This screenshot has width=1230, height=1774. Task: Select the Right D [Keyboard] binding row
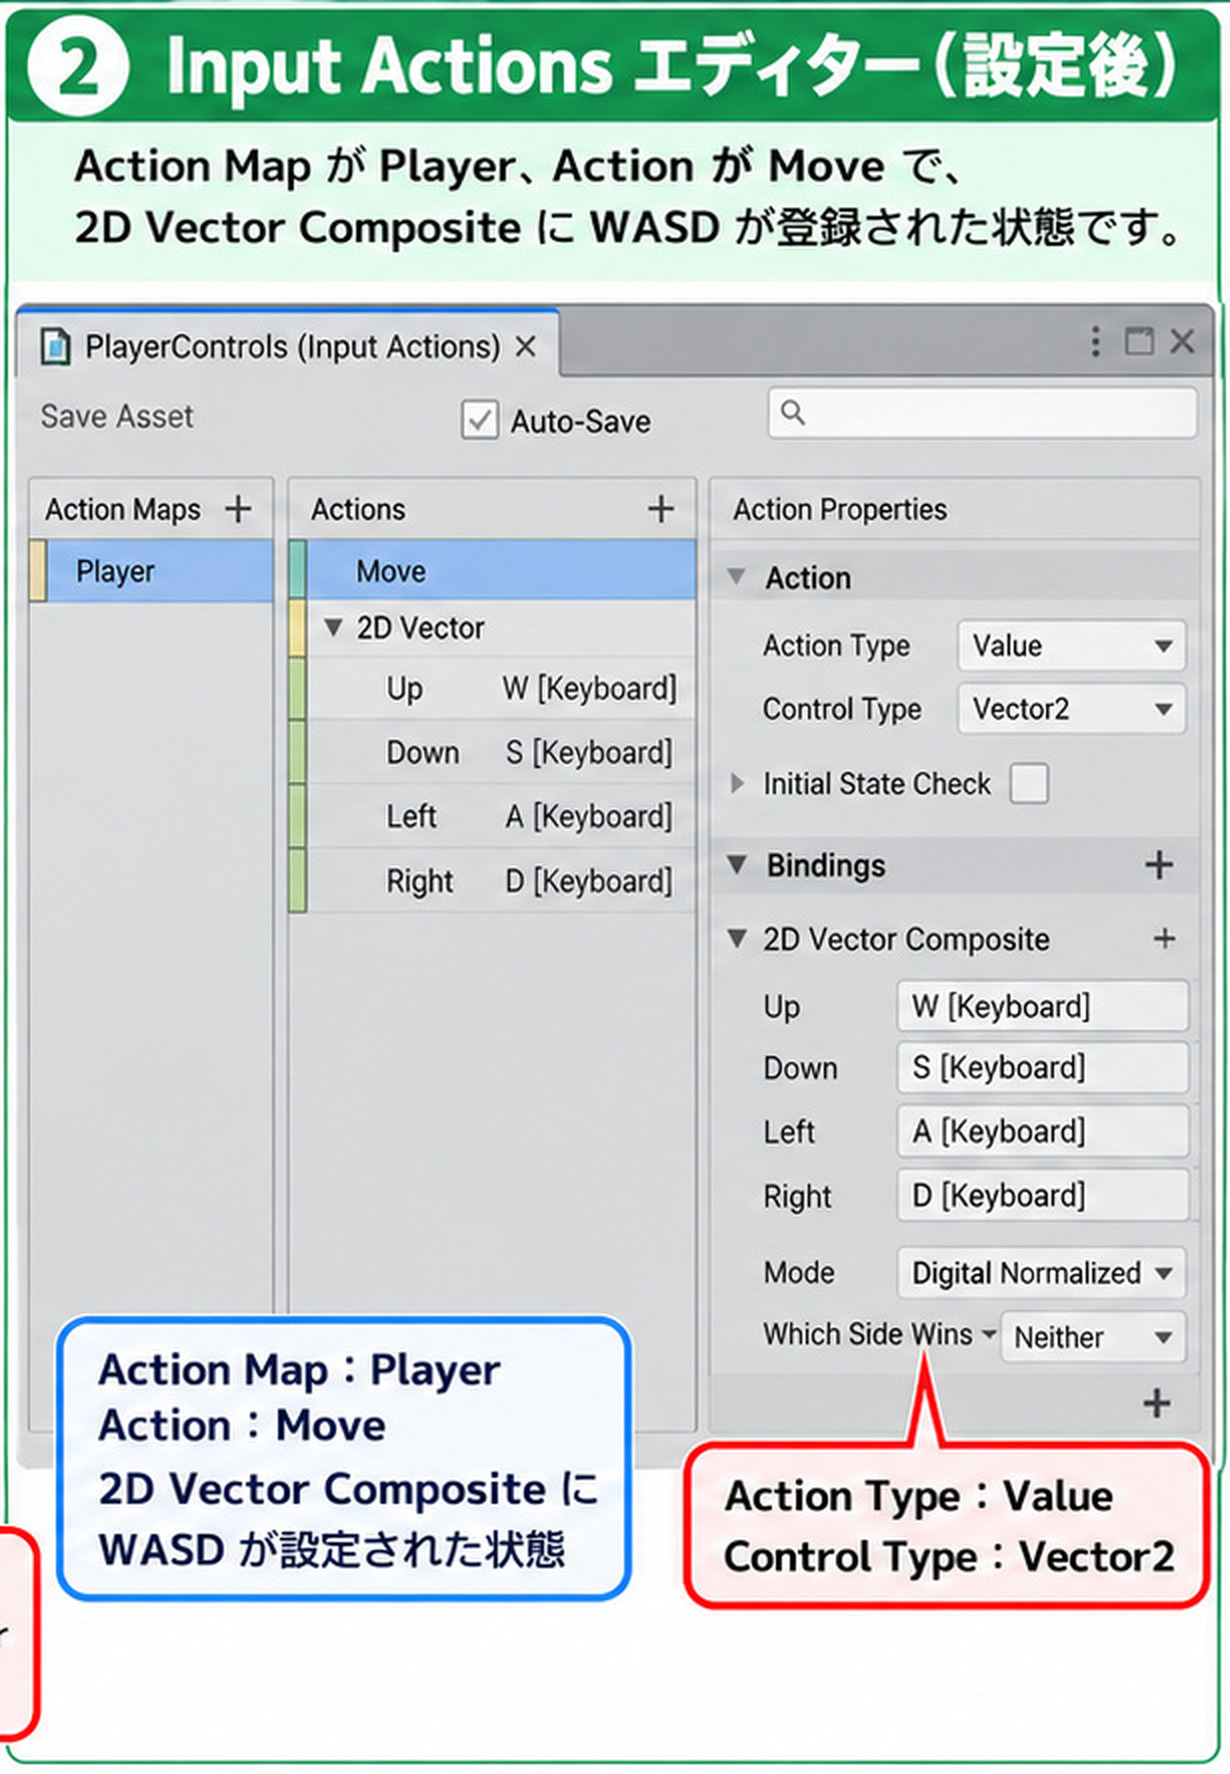point(492,880)
